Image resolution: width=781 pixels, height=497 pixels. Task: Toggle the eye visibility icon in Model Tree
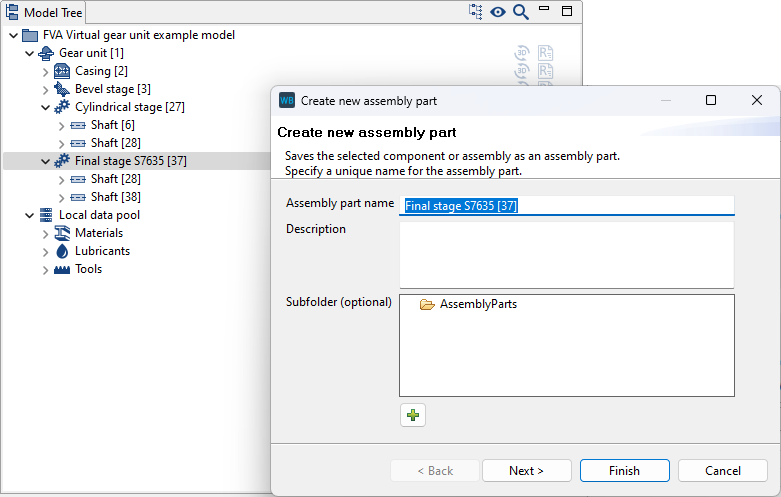pos(498,12)
